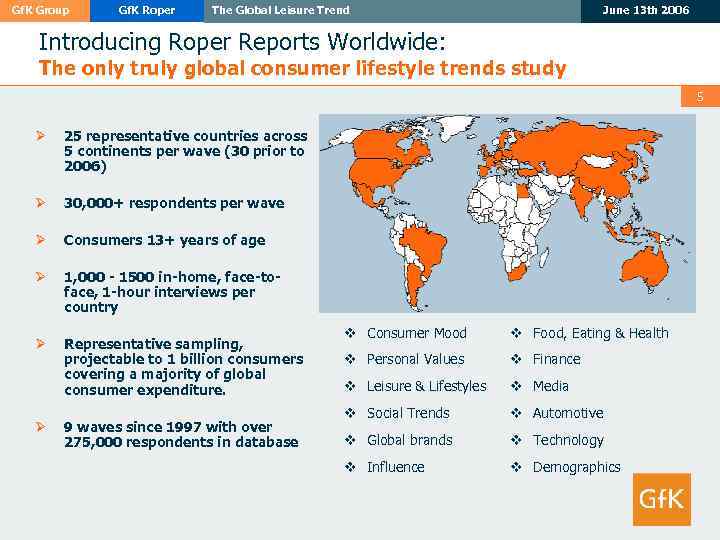This screenshot has height=540, width=720.
Task: Click the arrow bullet beside 1,000 - 1500 in-home
Action: [x=40, y=276]
